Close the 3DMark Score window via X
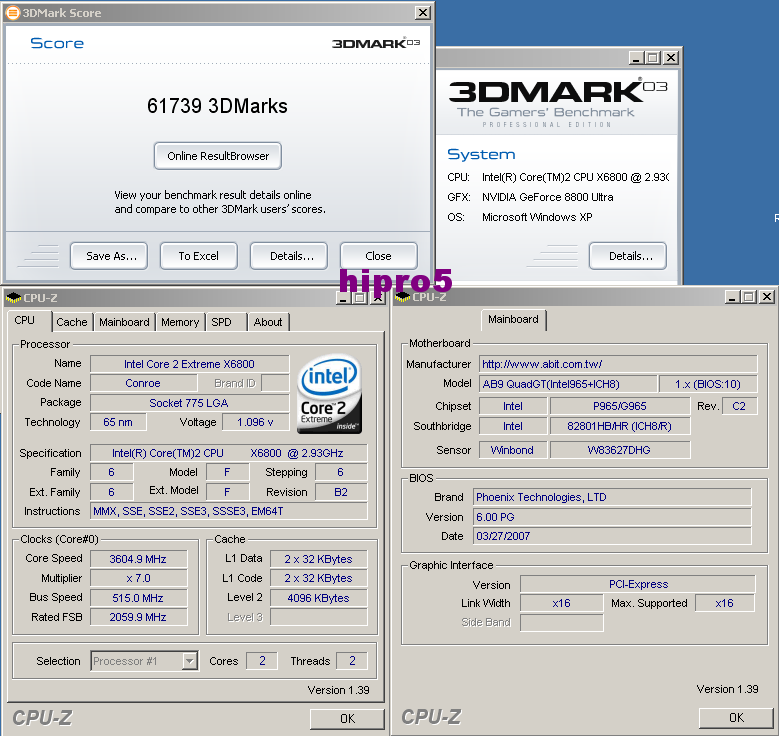 423,13
